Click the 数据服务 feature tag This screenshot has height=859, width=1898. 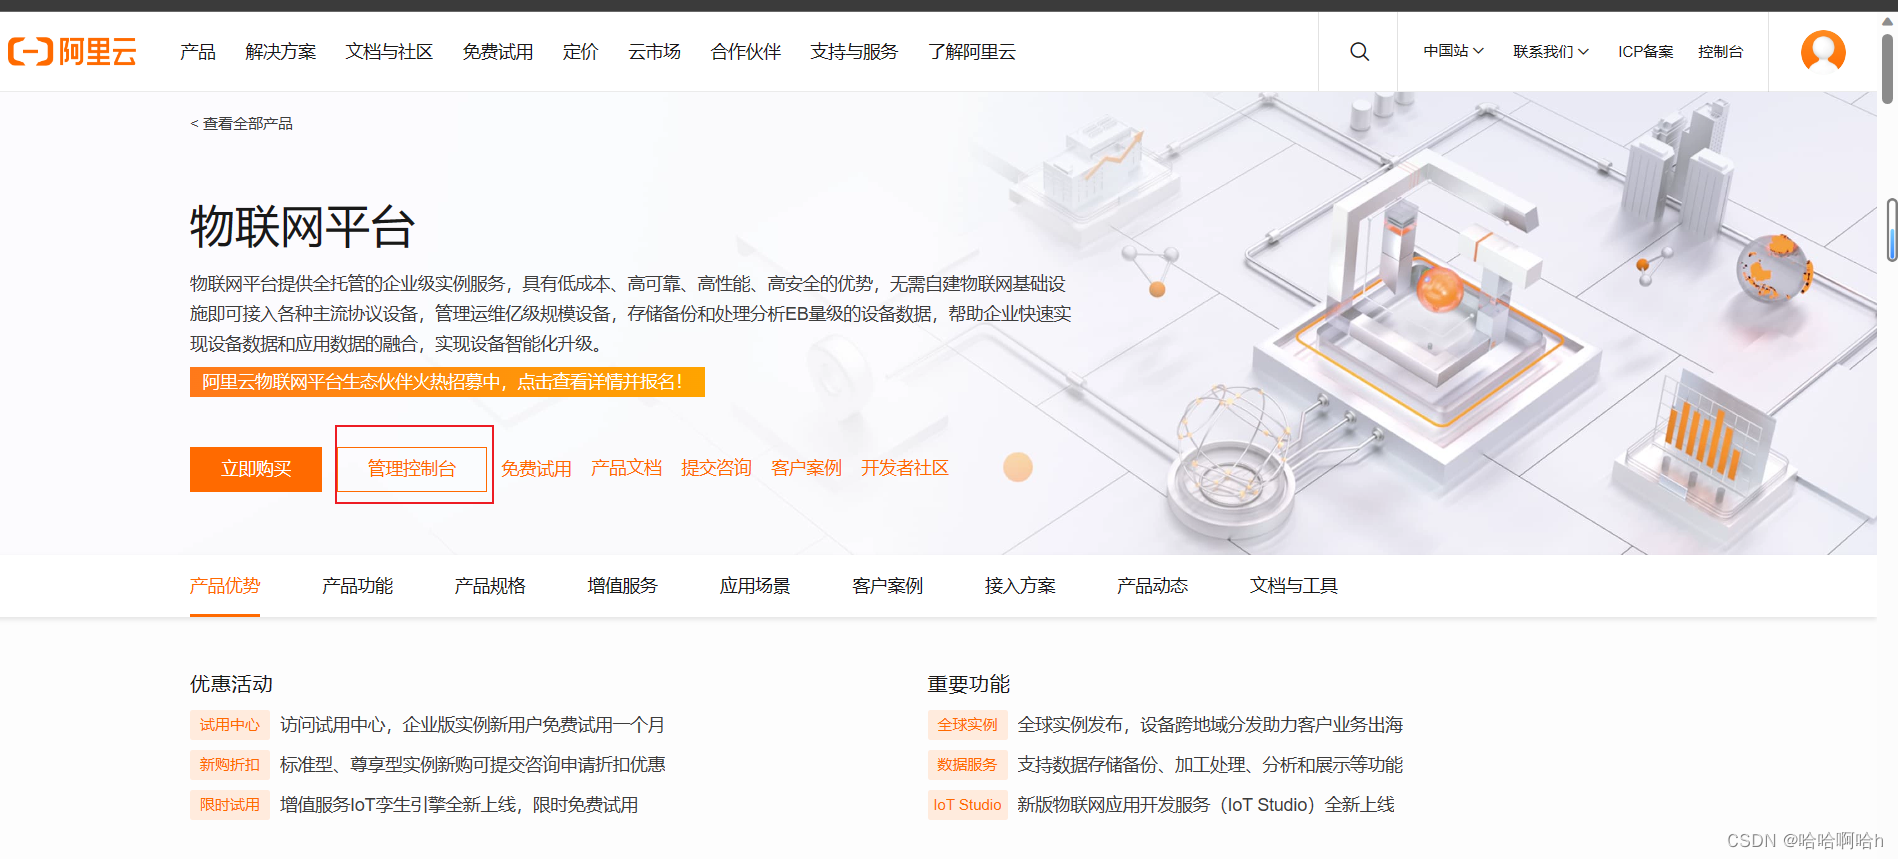click(966, 765)
